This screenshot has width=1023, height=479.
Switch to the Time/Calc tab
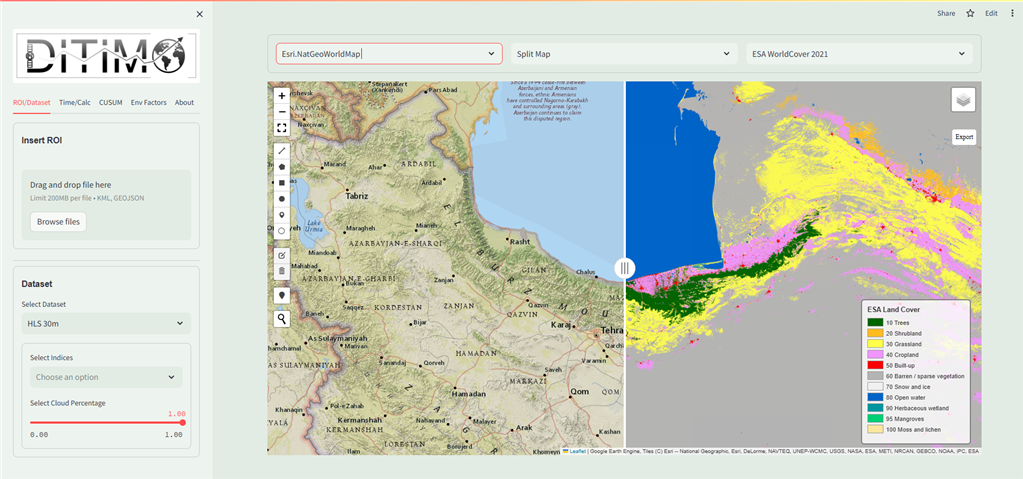[x=75, y=102]
